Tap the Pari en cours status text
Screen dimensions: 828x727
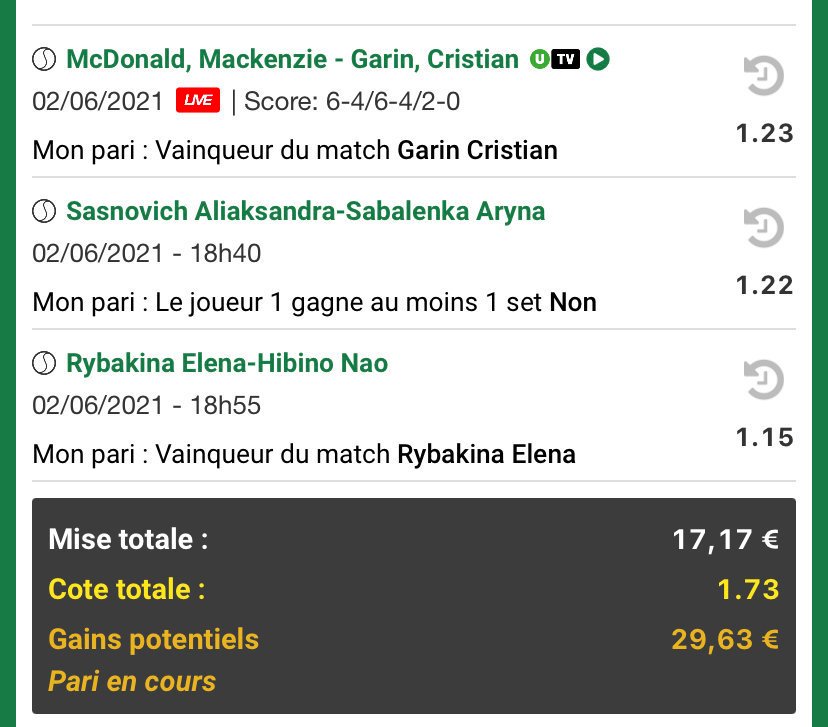(x=132, y=682)
